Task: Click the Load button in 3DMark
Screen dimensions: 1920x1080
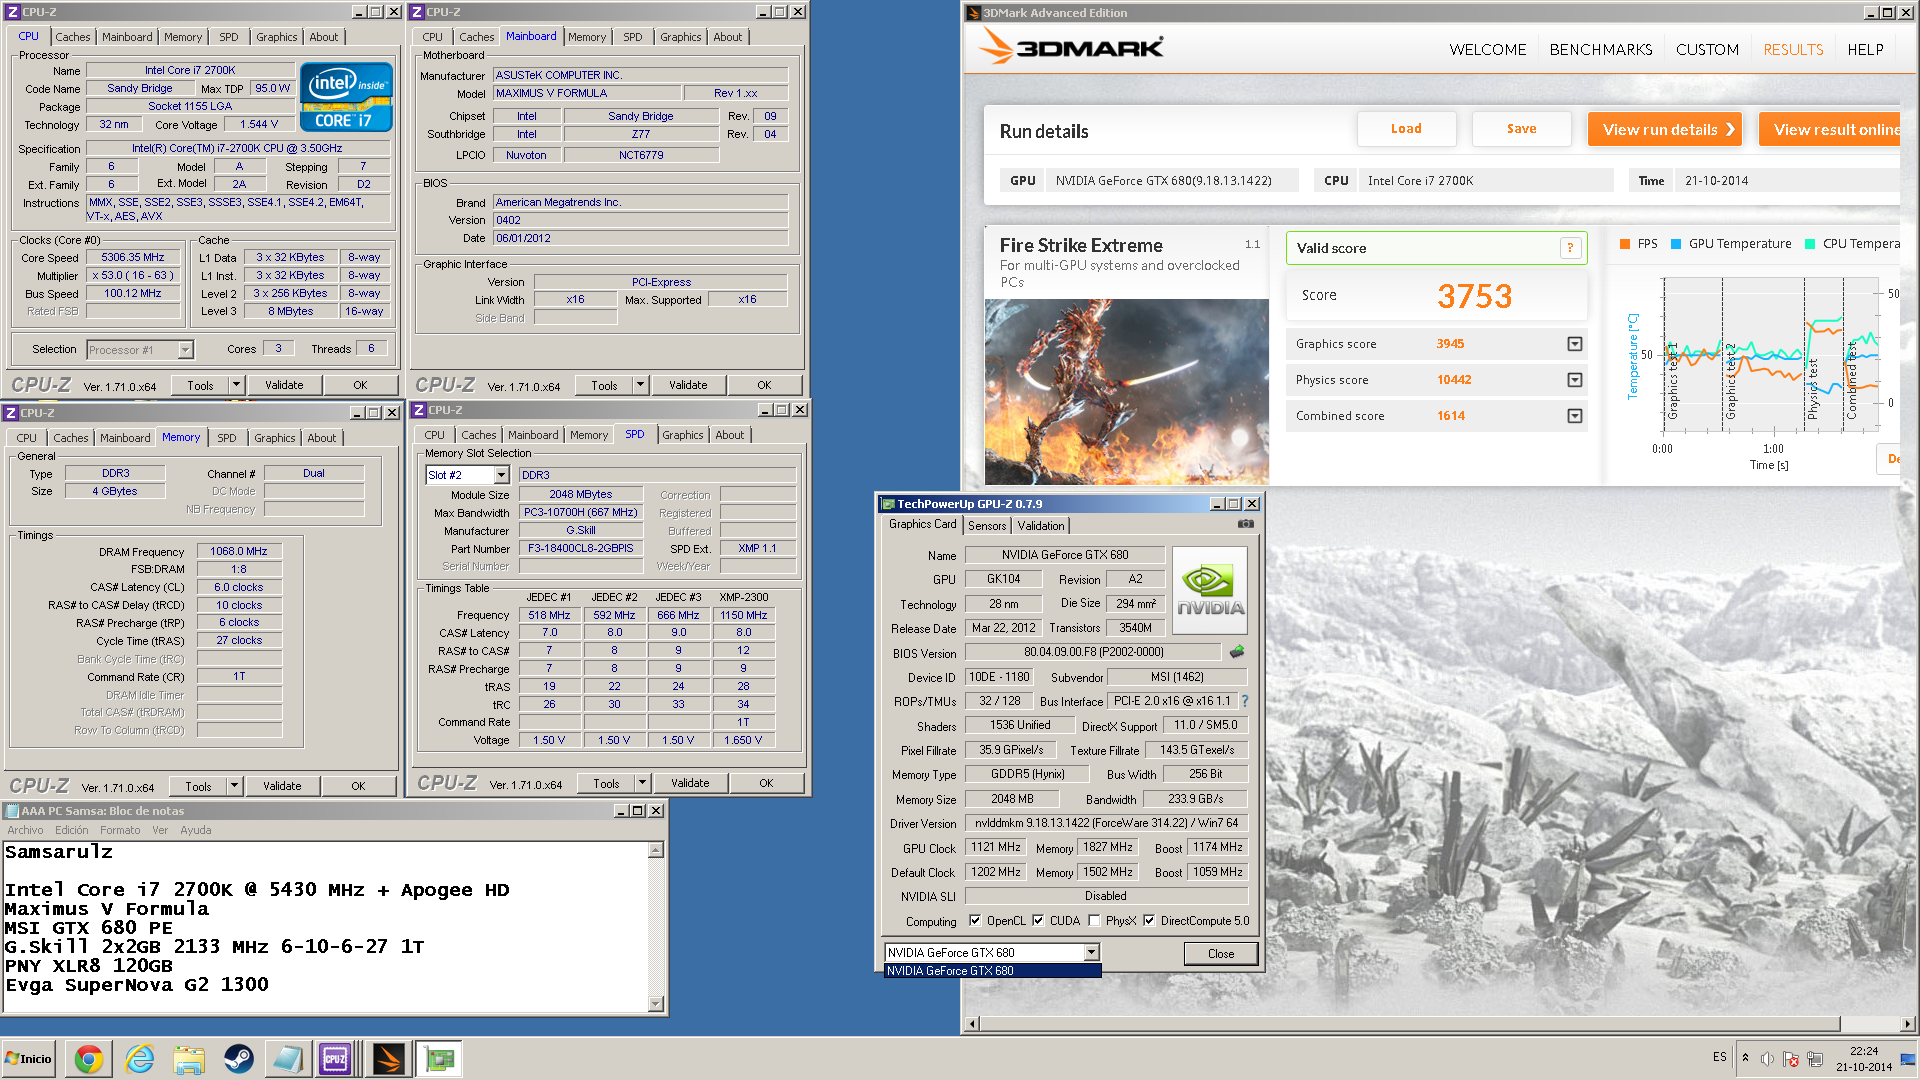Action: [1406, 129]
